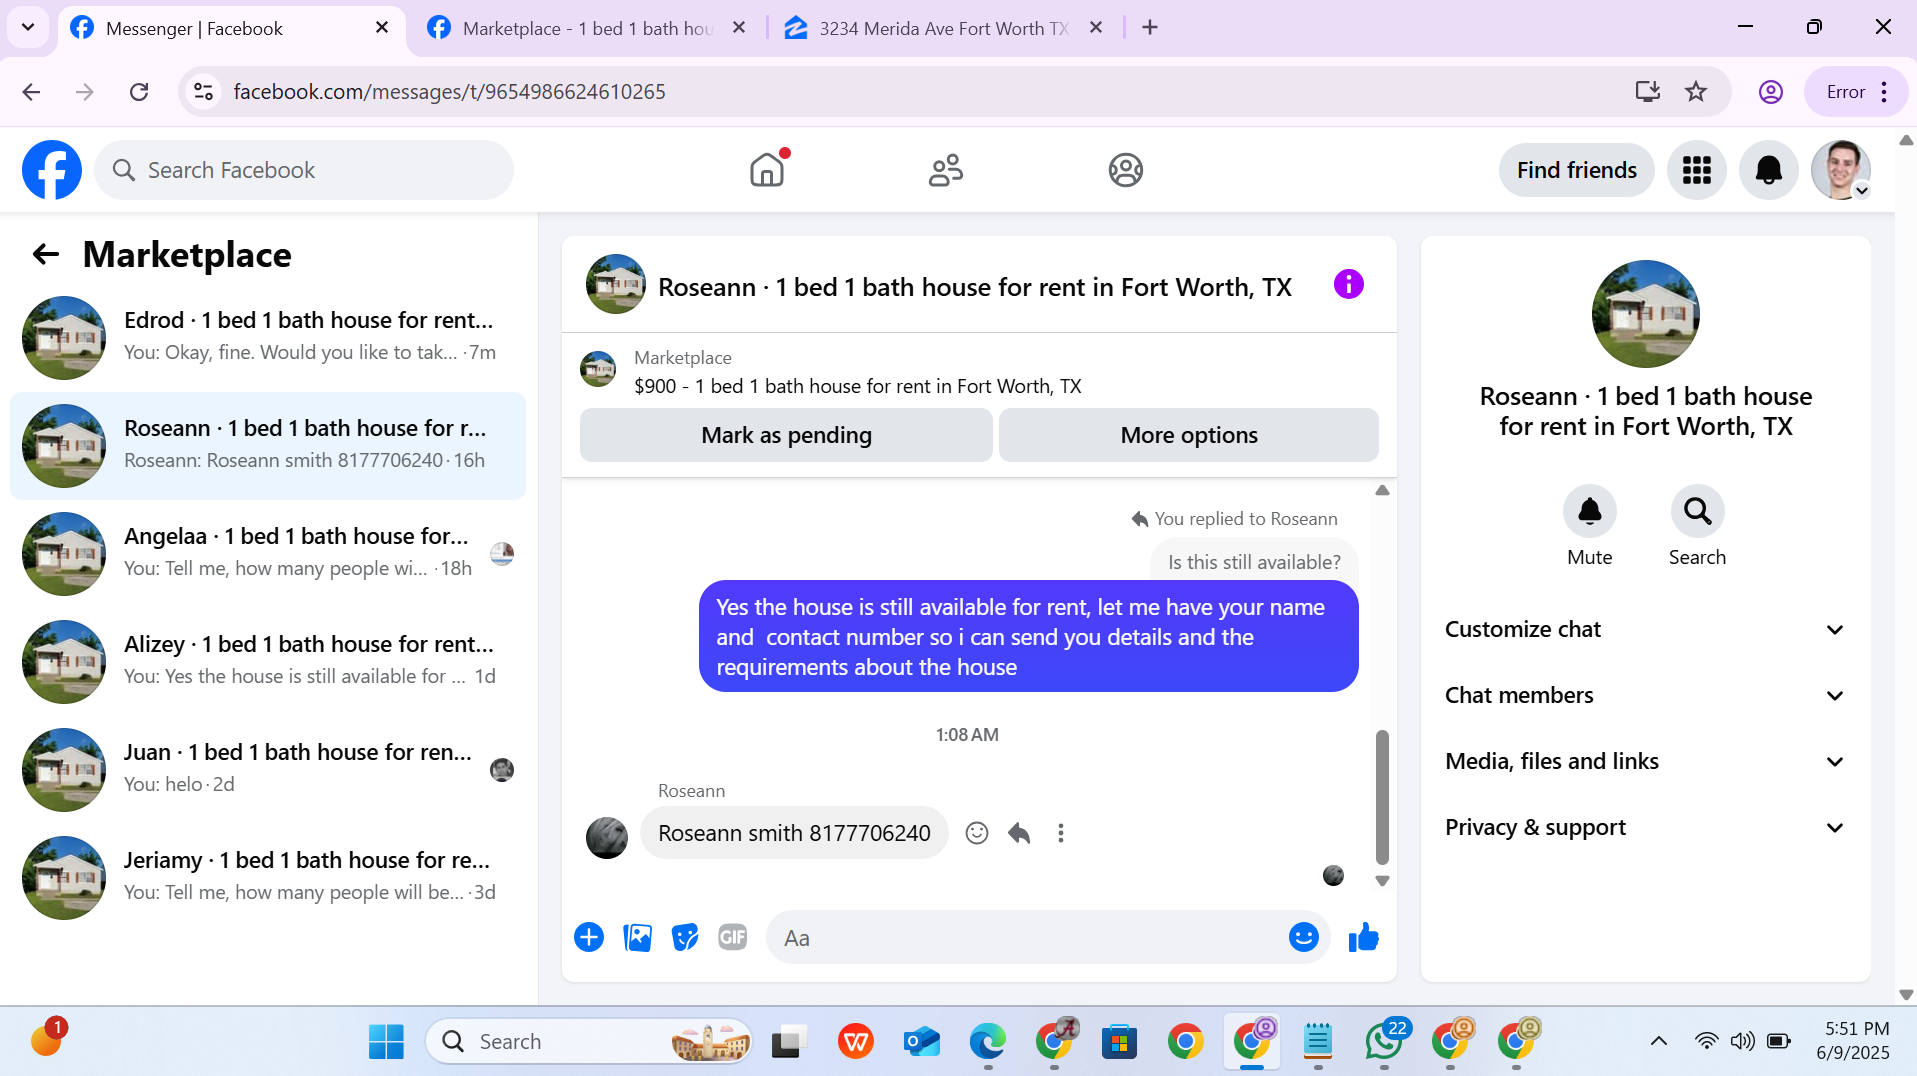Open the Facebook home icon

(767, 170)
